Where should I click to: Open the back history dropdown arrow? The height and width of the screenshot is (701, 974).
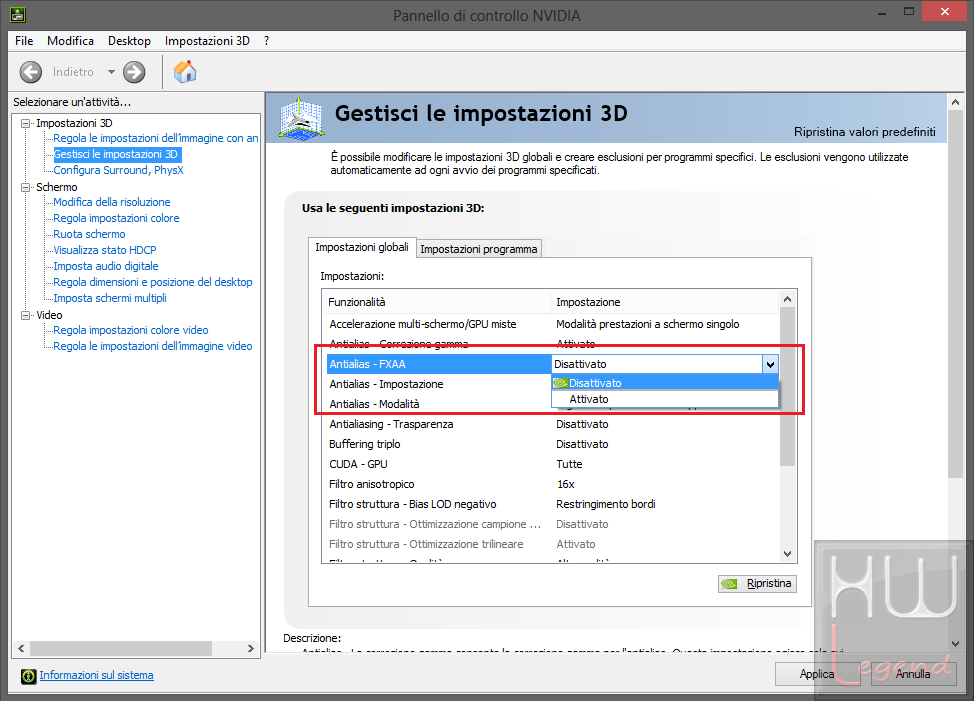[111, 72]
